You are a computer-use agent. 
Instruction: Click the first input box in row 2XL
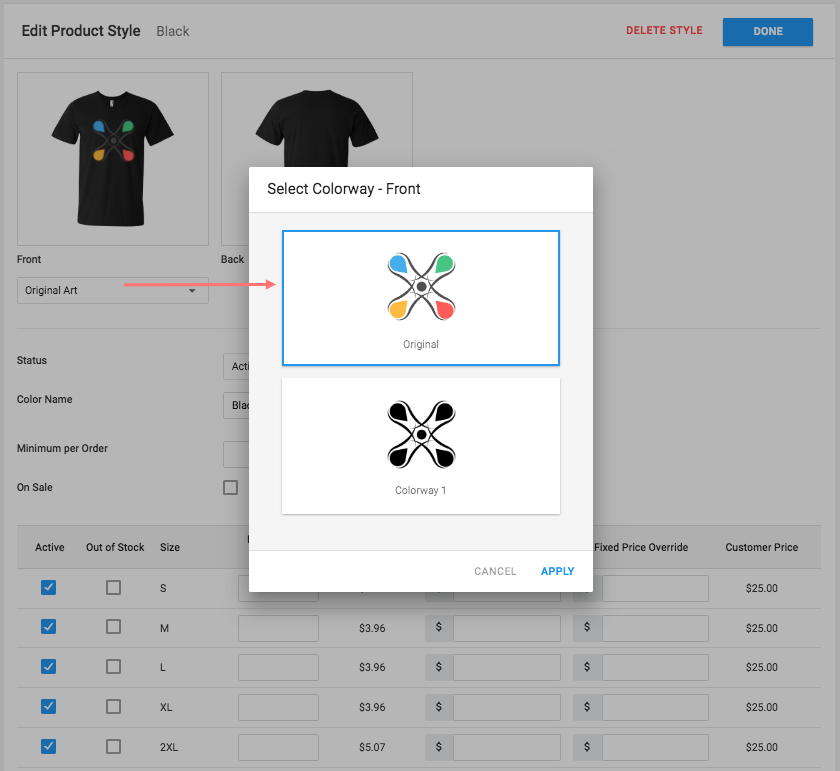pos(278,747)
